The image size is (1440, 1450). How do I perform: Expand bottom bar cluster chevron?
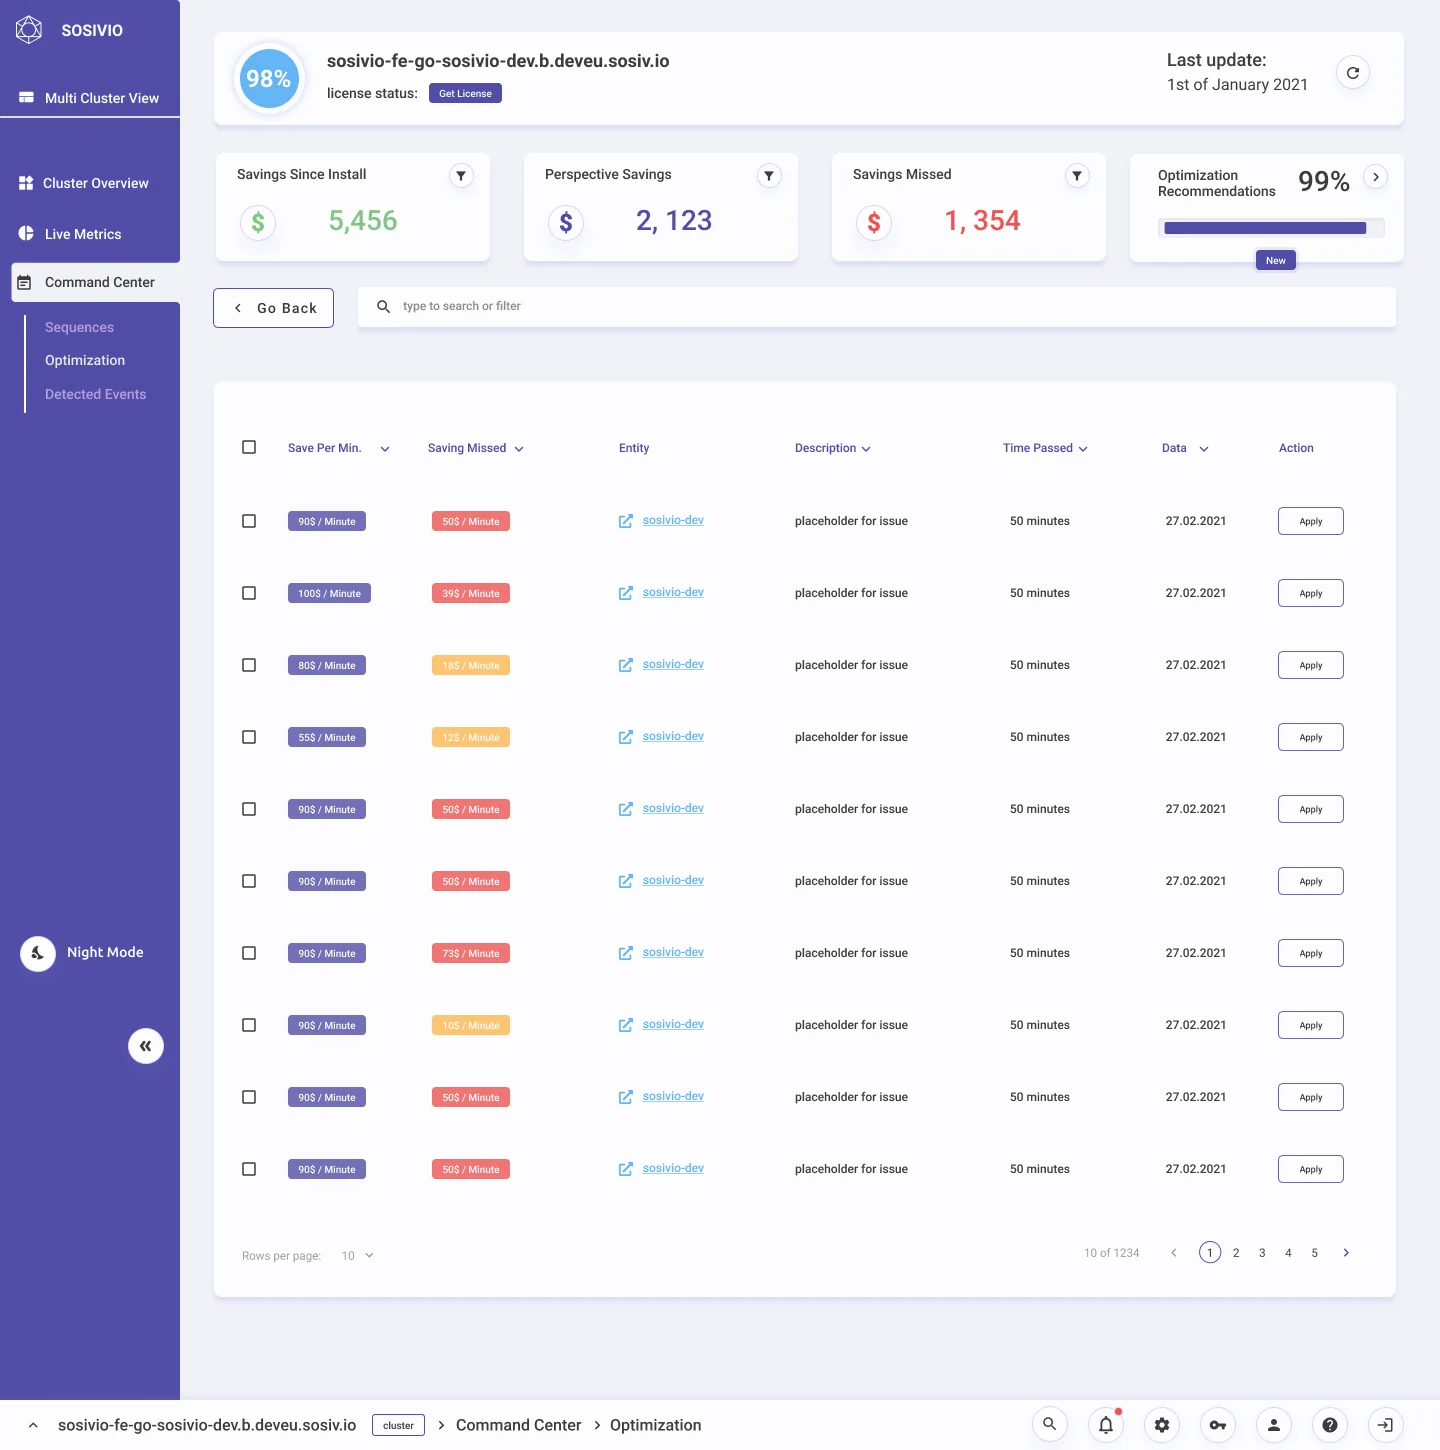click(x=33, y=1425)
